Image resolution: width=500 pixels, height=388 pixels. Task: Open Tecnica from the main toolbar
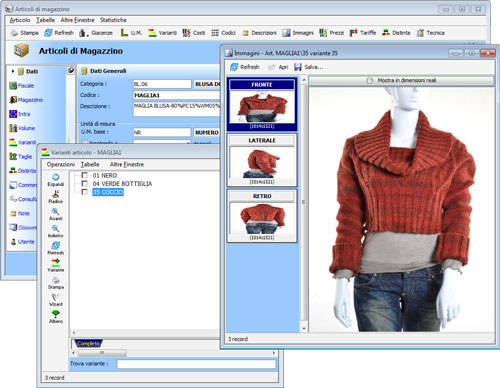[431, 33]
